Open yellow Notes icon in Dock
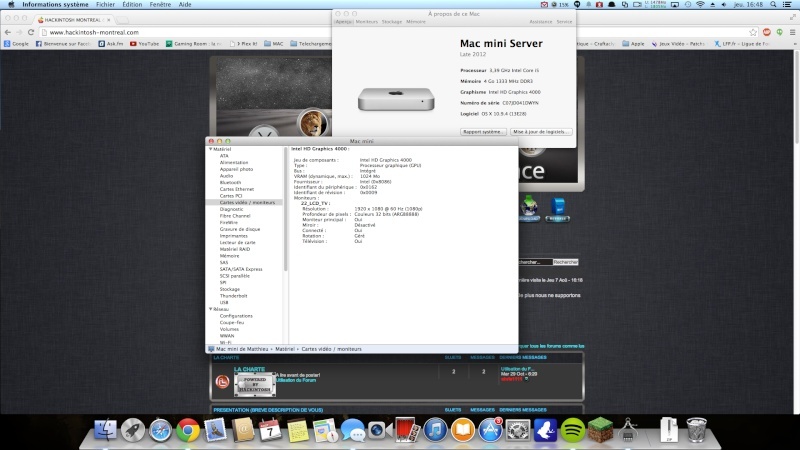The image size is (800, 450). [297, 430]
